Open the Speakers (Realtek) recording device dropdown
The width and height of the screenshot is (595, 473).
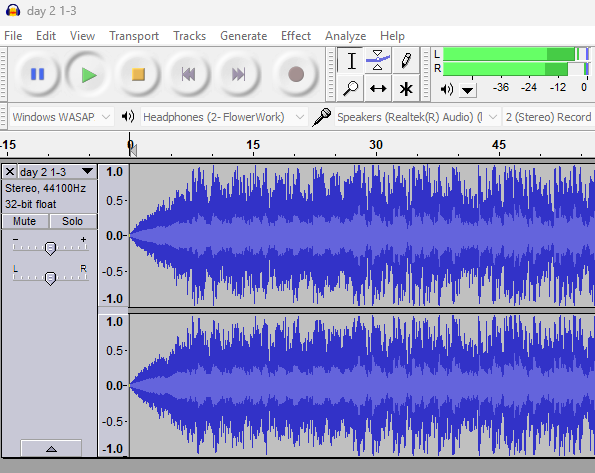click(417, 117)
